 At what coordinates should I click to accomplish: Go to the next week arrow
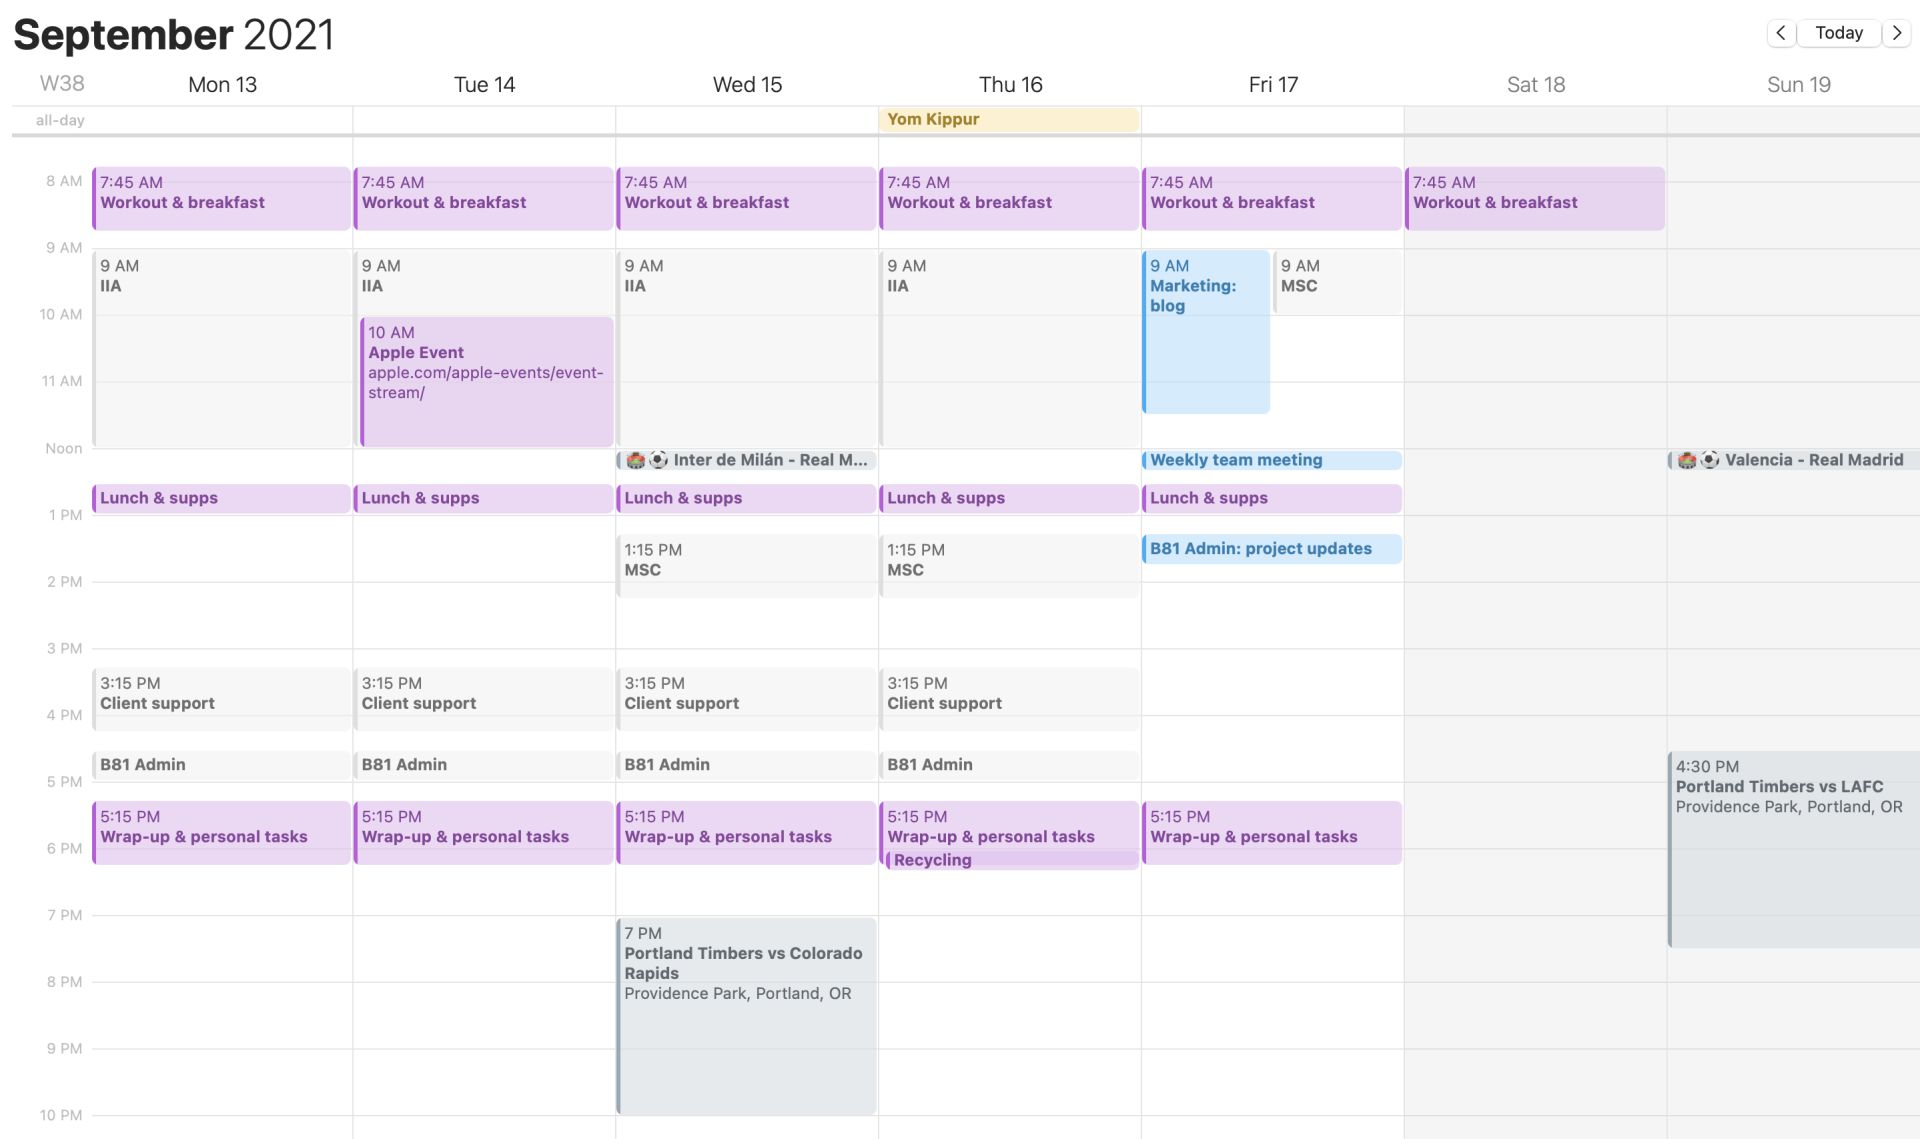(1896, 33)
